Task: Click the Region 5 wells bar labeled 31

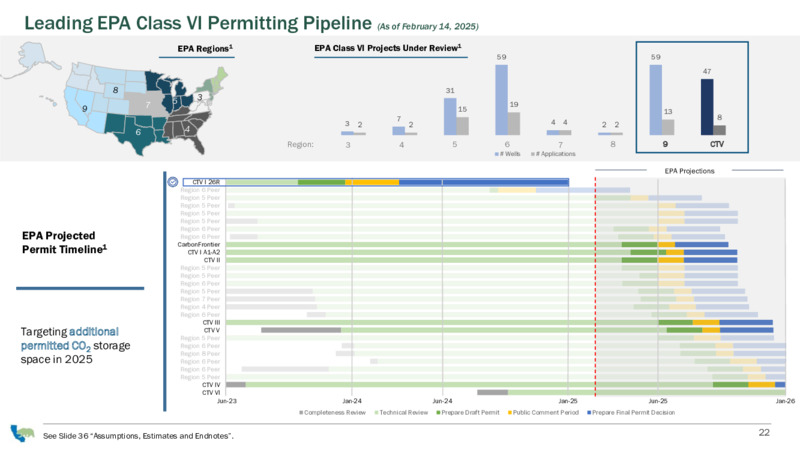Action: point(450,116)
